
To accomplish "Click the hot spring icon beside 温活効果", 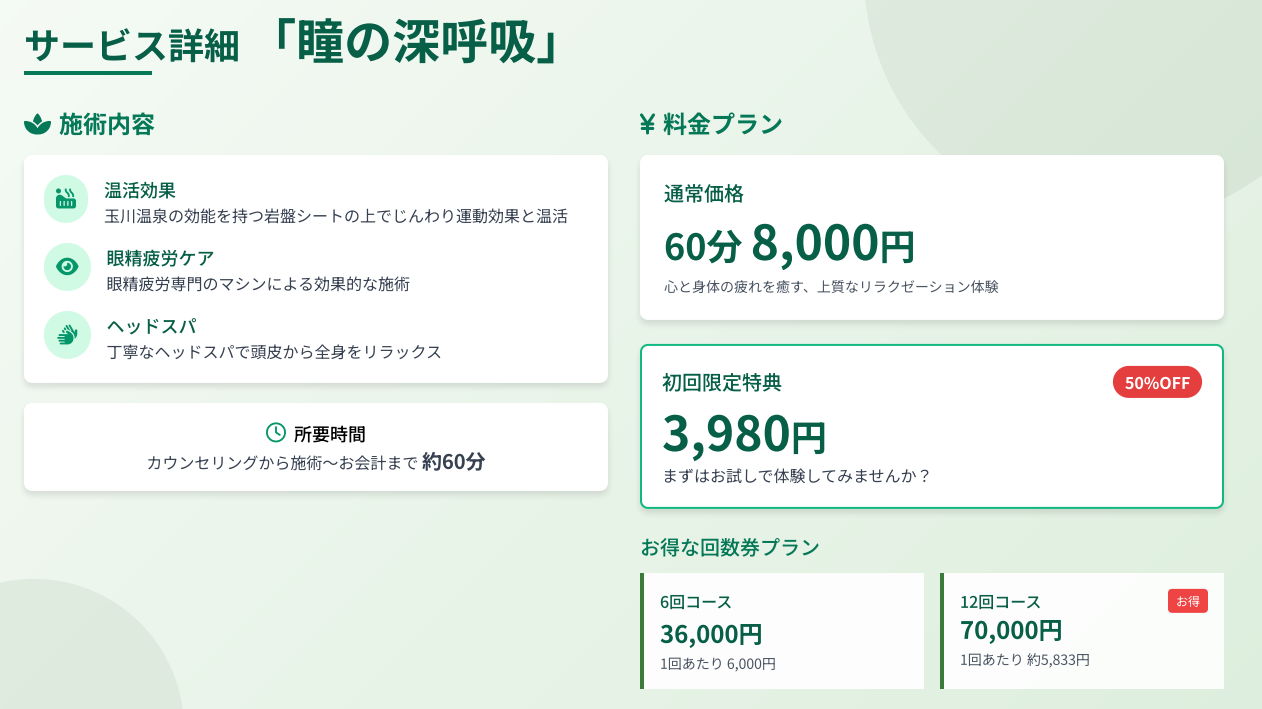I will click(x=66, y=199).
